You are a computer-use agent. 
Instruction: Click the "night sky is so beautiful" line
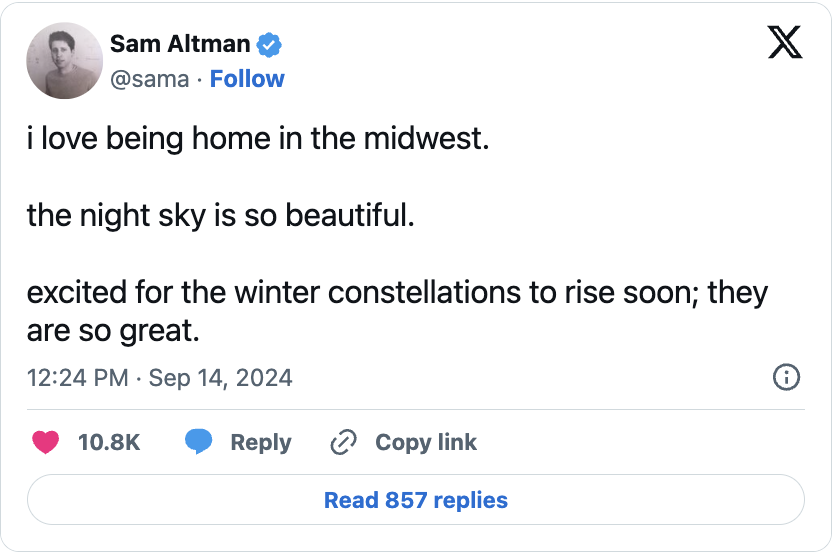pyautogui.click(x=220, y=215)
